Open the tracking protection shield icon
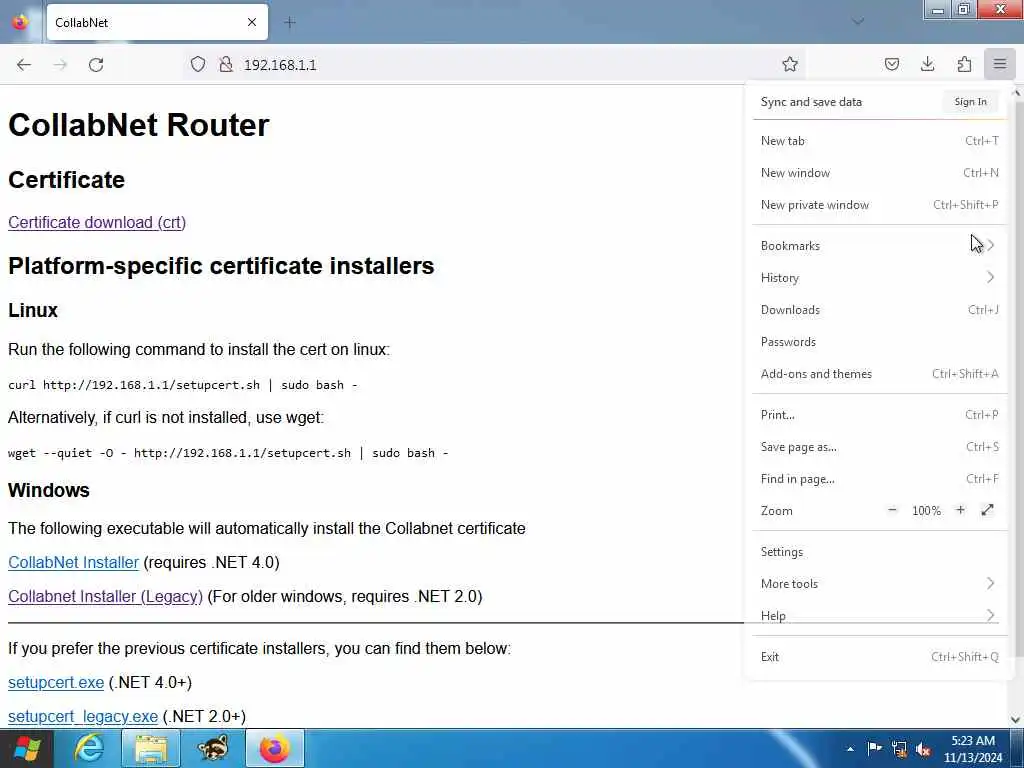 [x=198, y=64]
